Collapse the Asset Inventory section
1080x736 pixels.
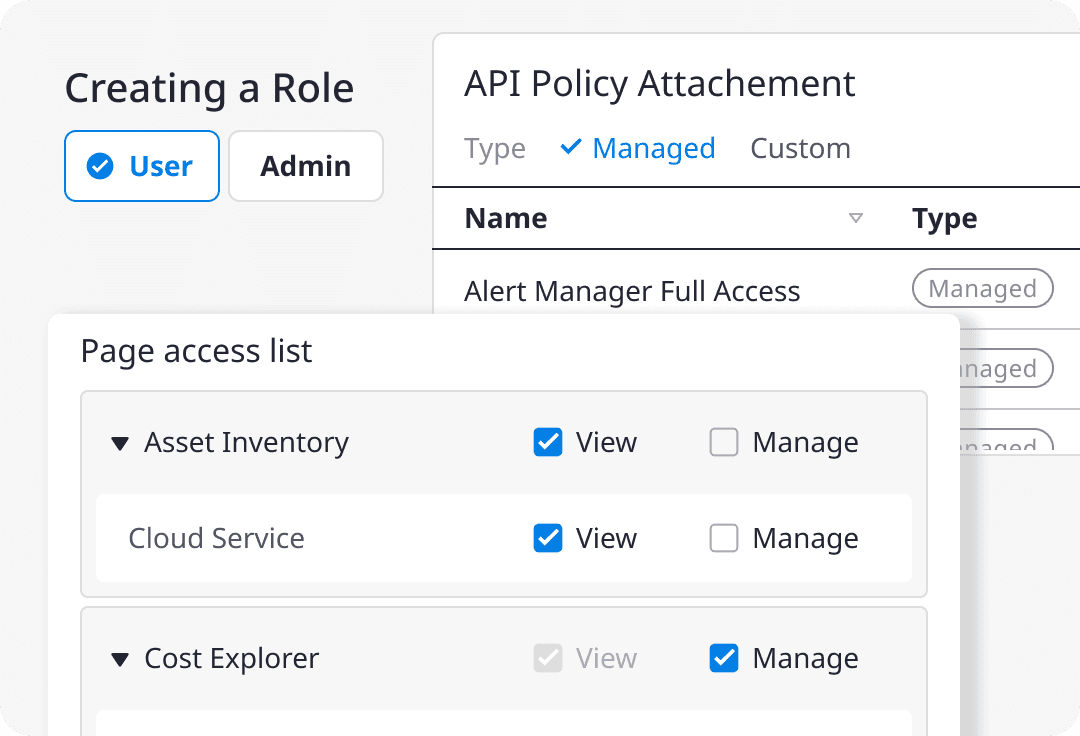[x=120, y=443]
